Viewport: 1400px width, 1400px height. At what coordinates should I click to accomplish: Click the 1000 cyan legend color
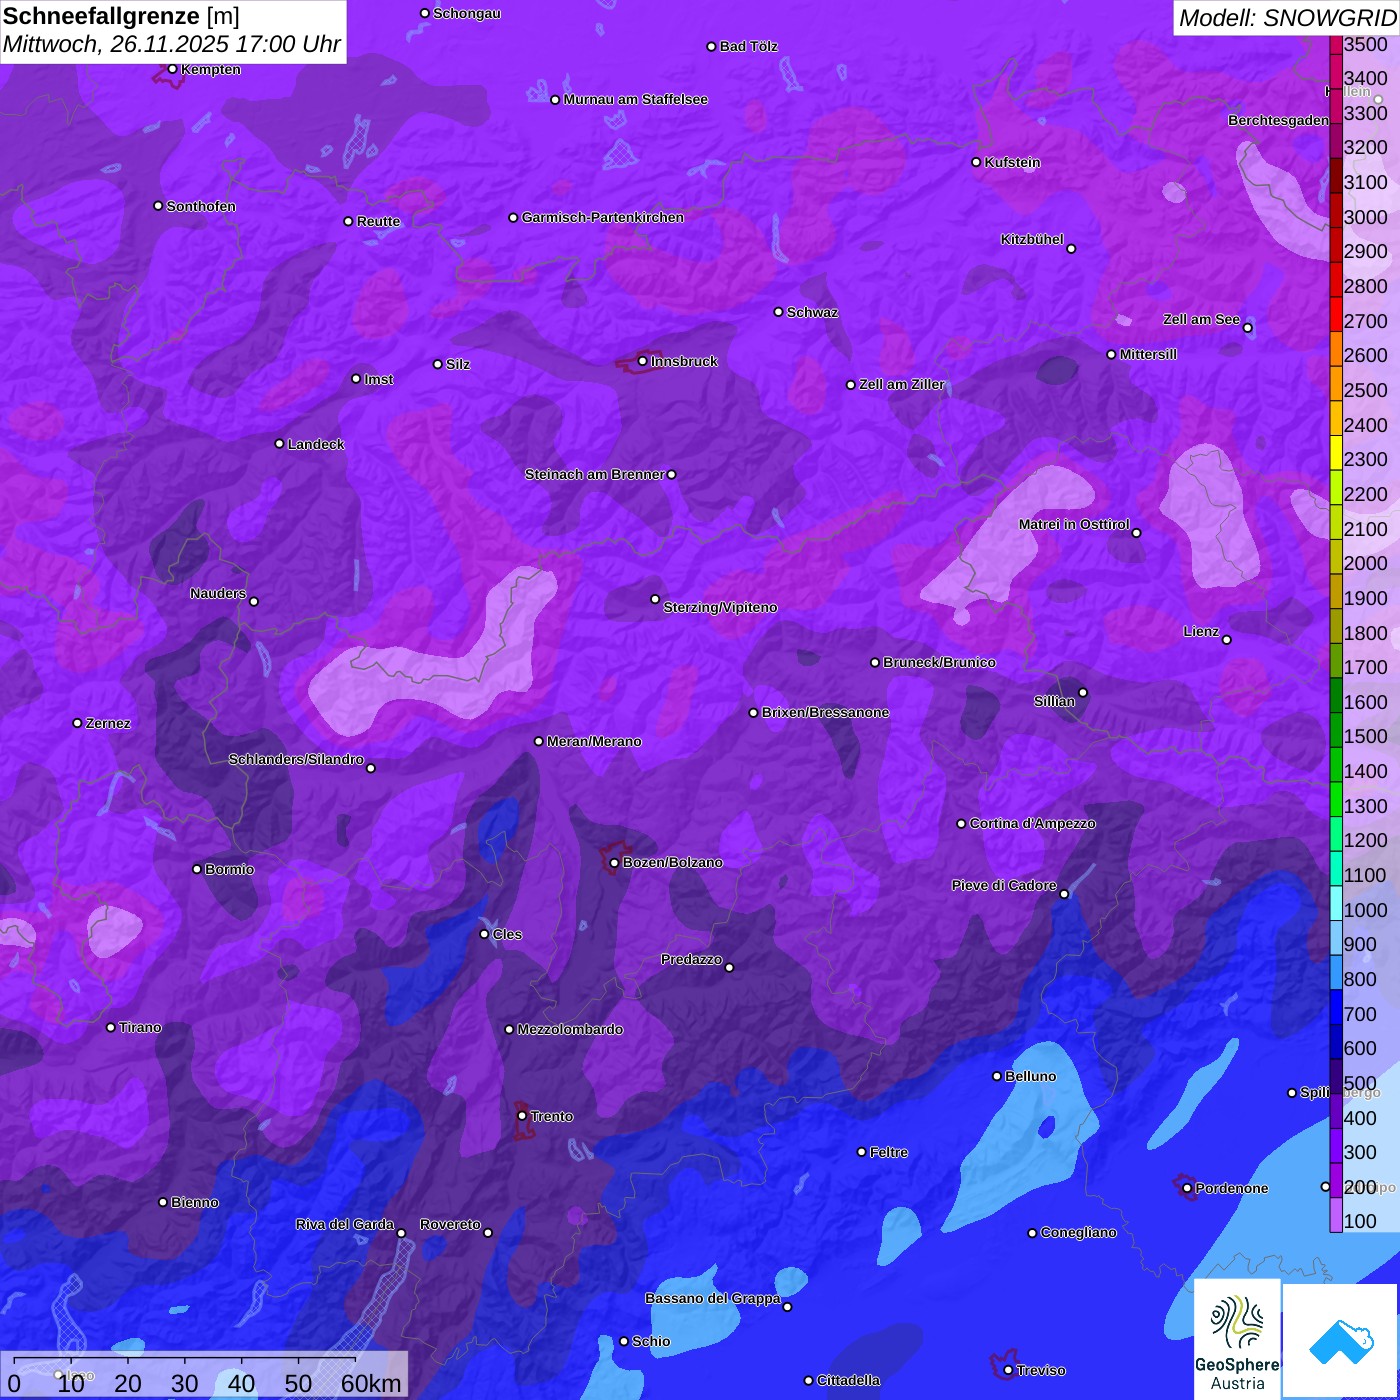tap(1336, 903)
